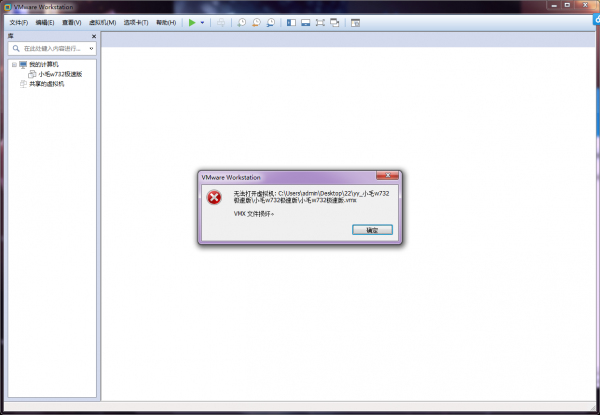Open the 虚拟机(M) menu

(x=103, y=23)
